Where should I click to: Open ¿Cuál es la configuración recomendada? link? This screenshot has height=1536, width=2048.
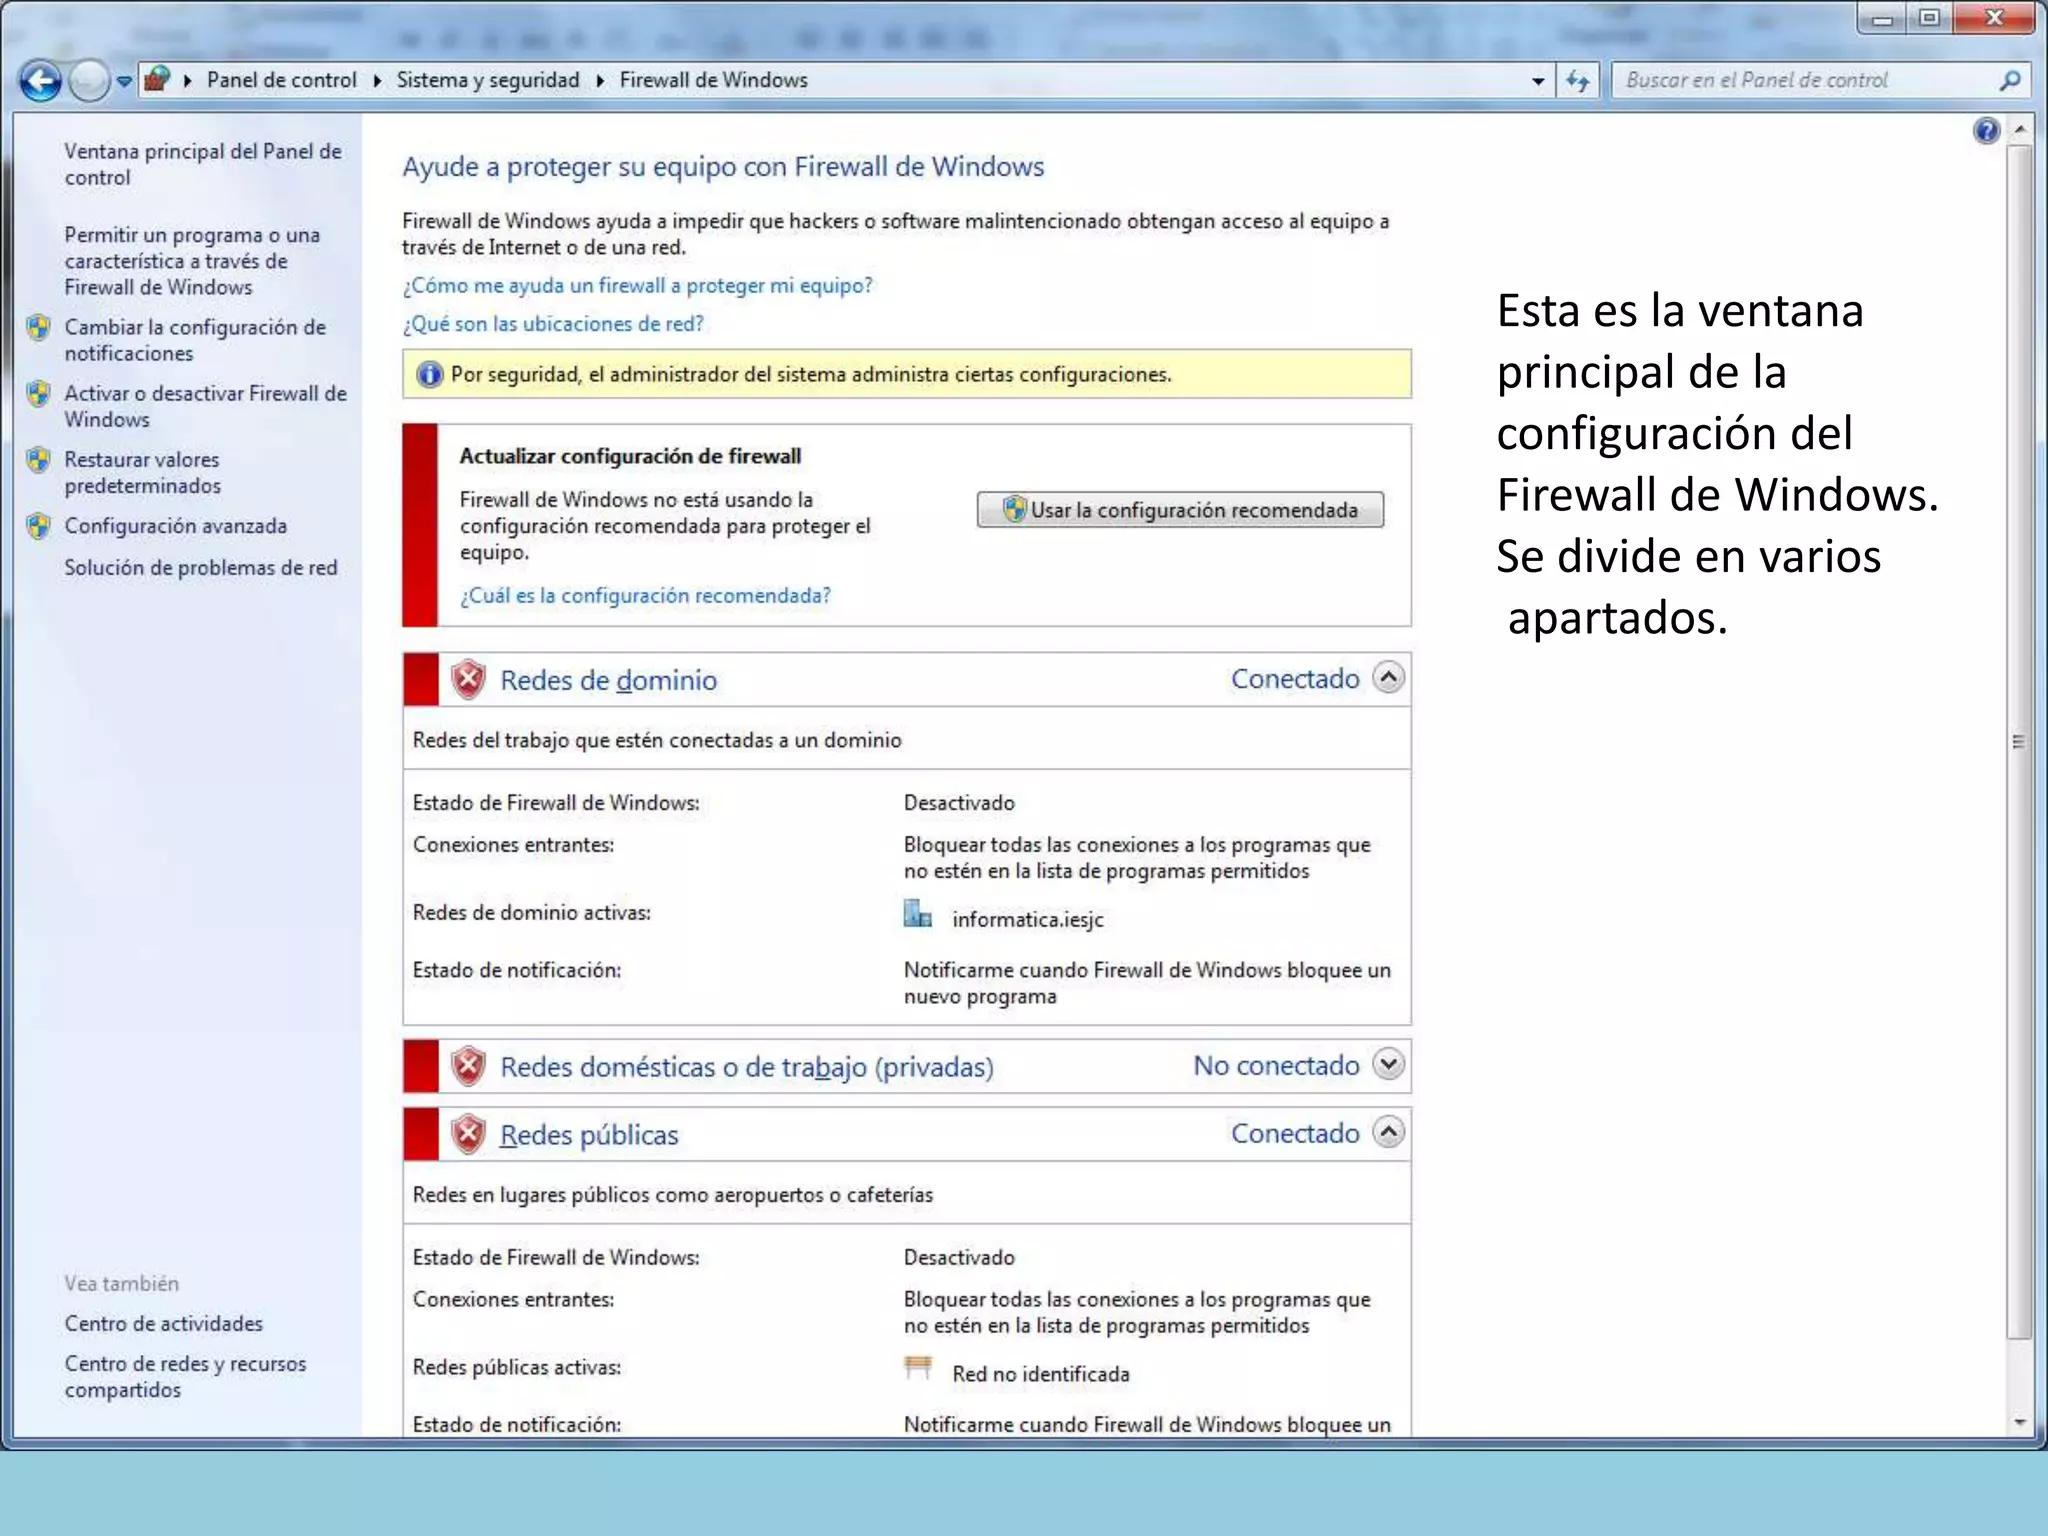645,596
